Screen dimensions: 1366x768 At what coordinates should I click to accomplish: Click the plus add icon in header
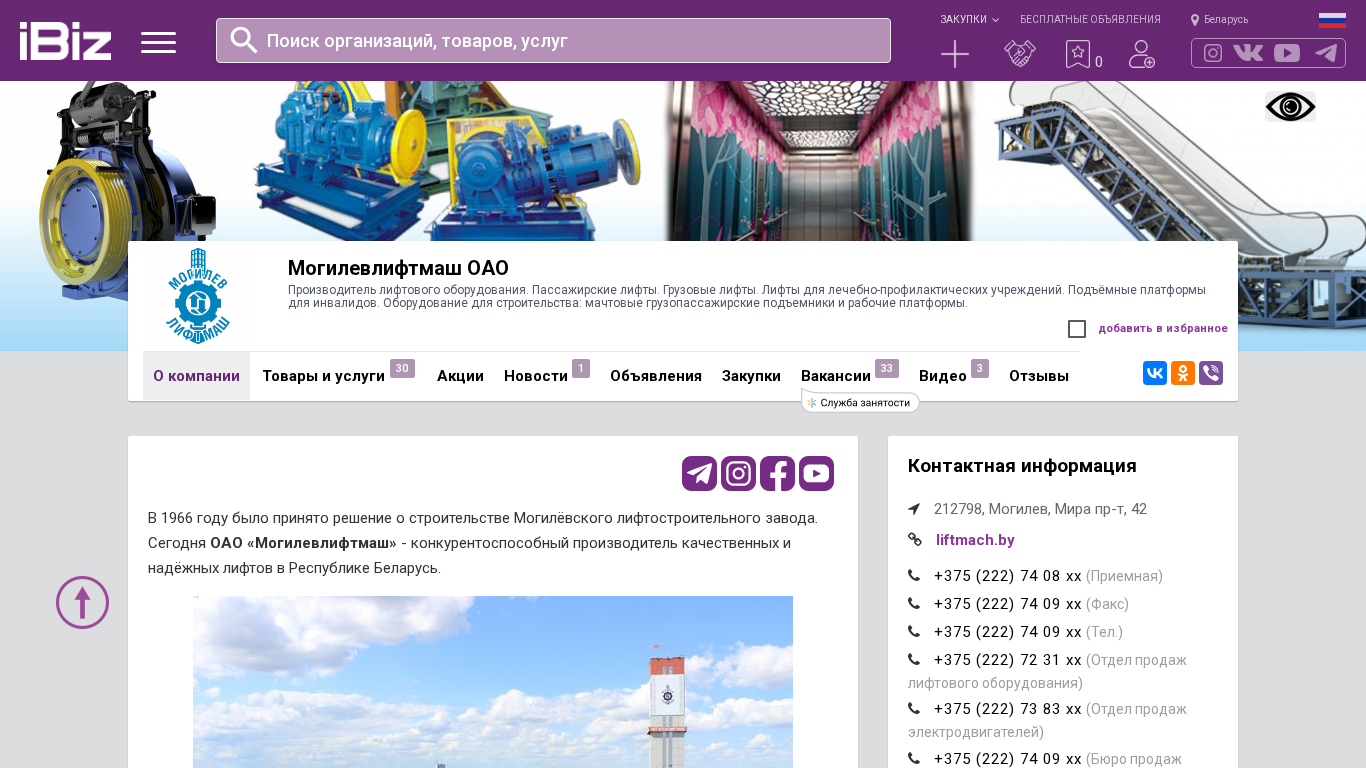point(955,54)
